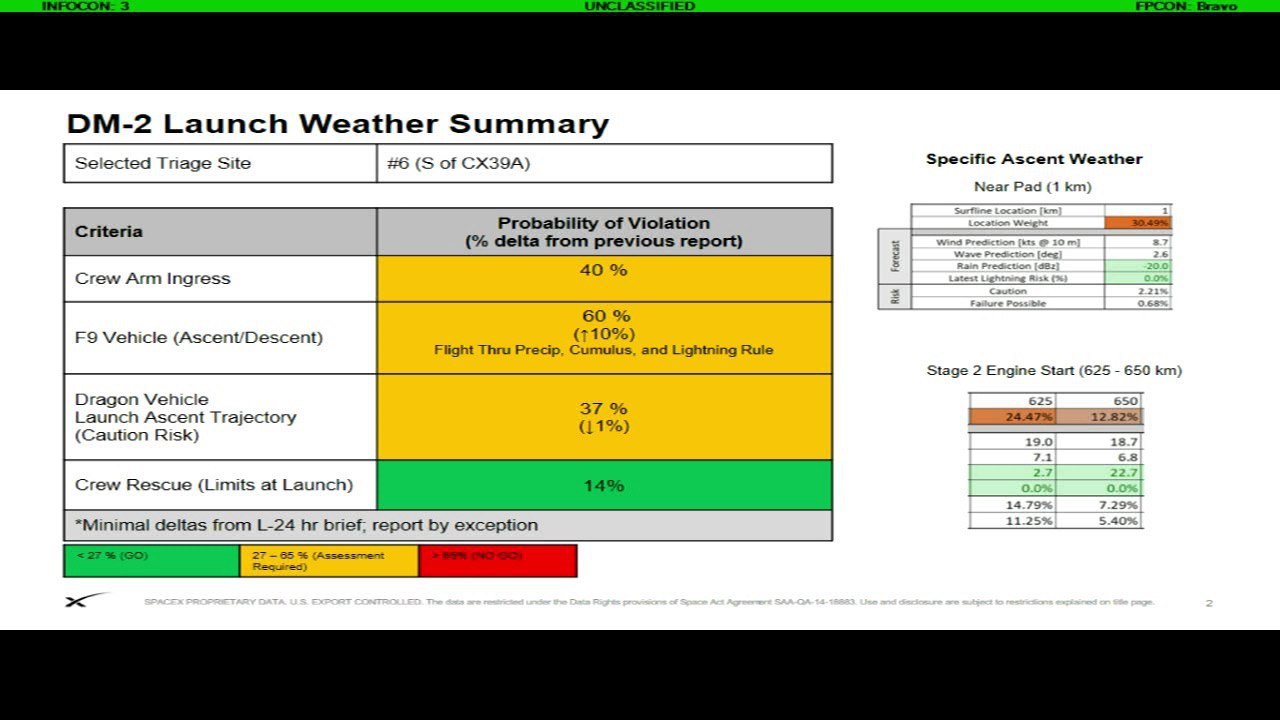The image size is (1280, 720).
Task: Click the 'FPCON: Bravo' banner label
Action: [x=1187, y=6]
